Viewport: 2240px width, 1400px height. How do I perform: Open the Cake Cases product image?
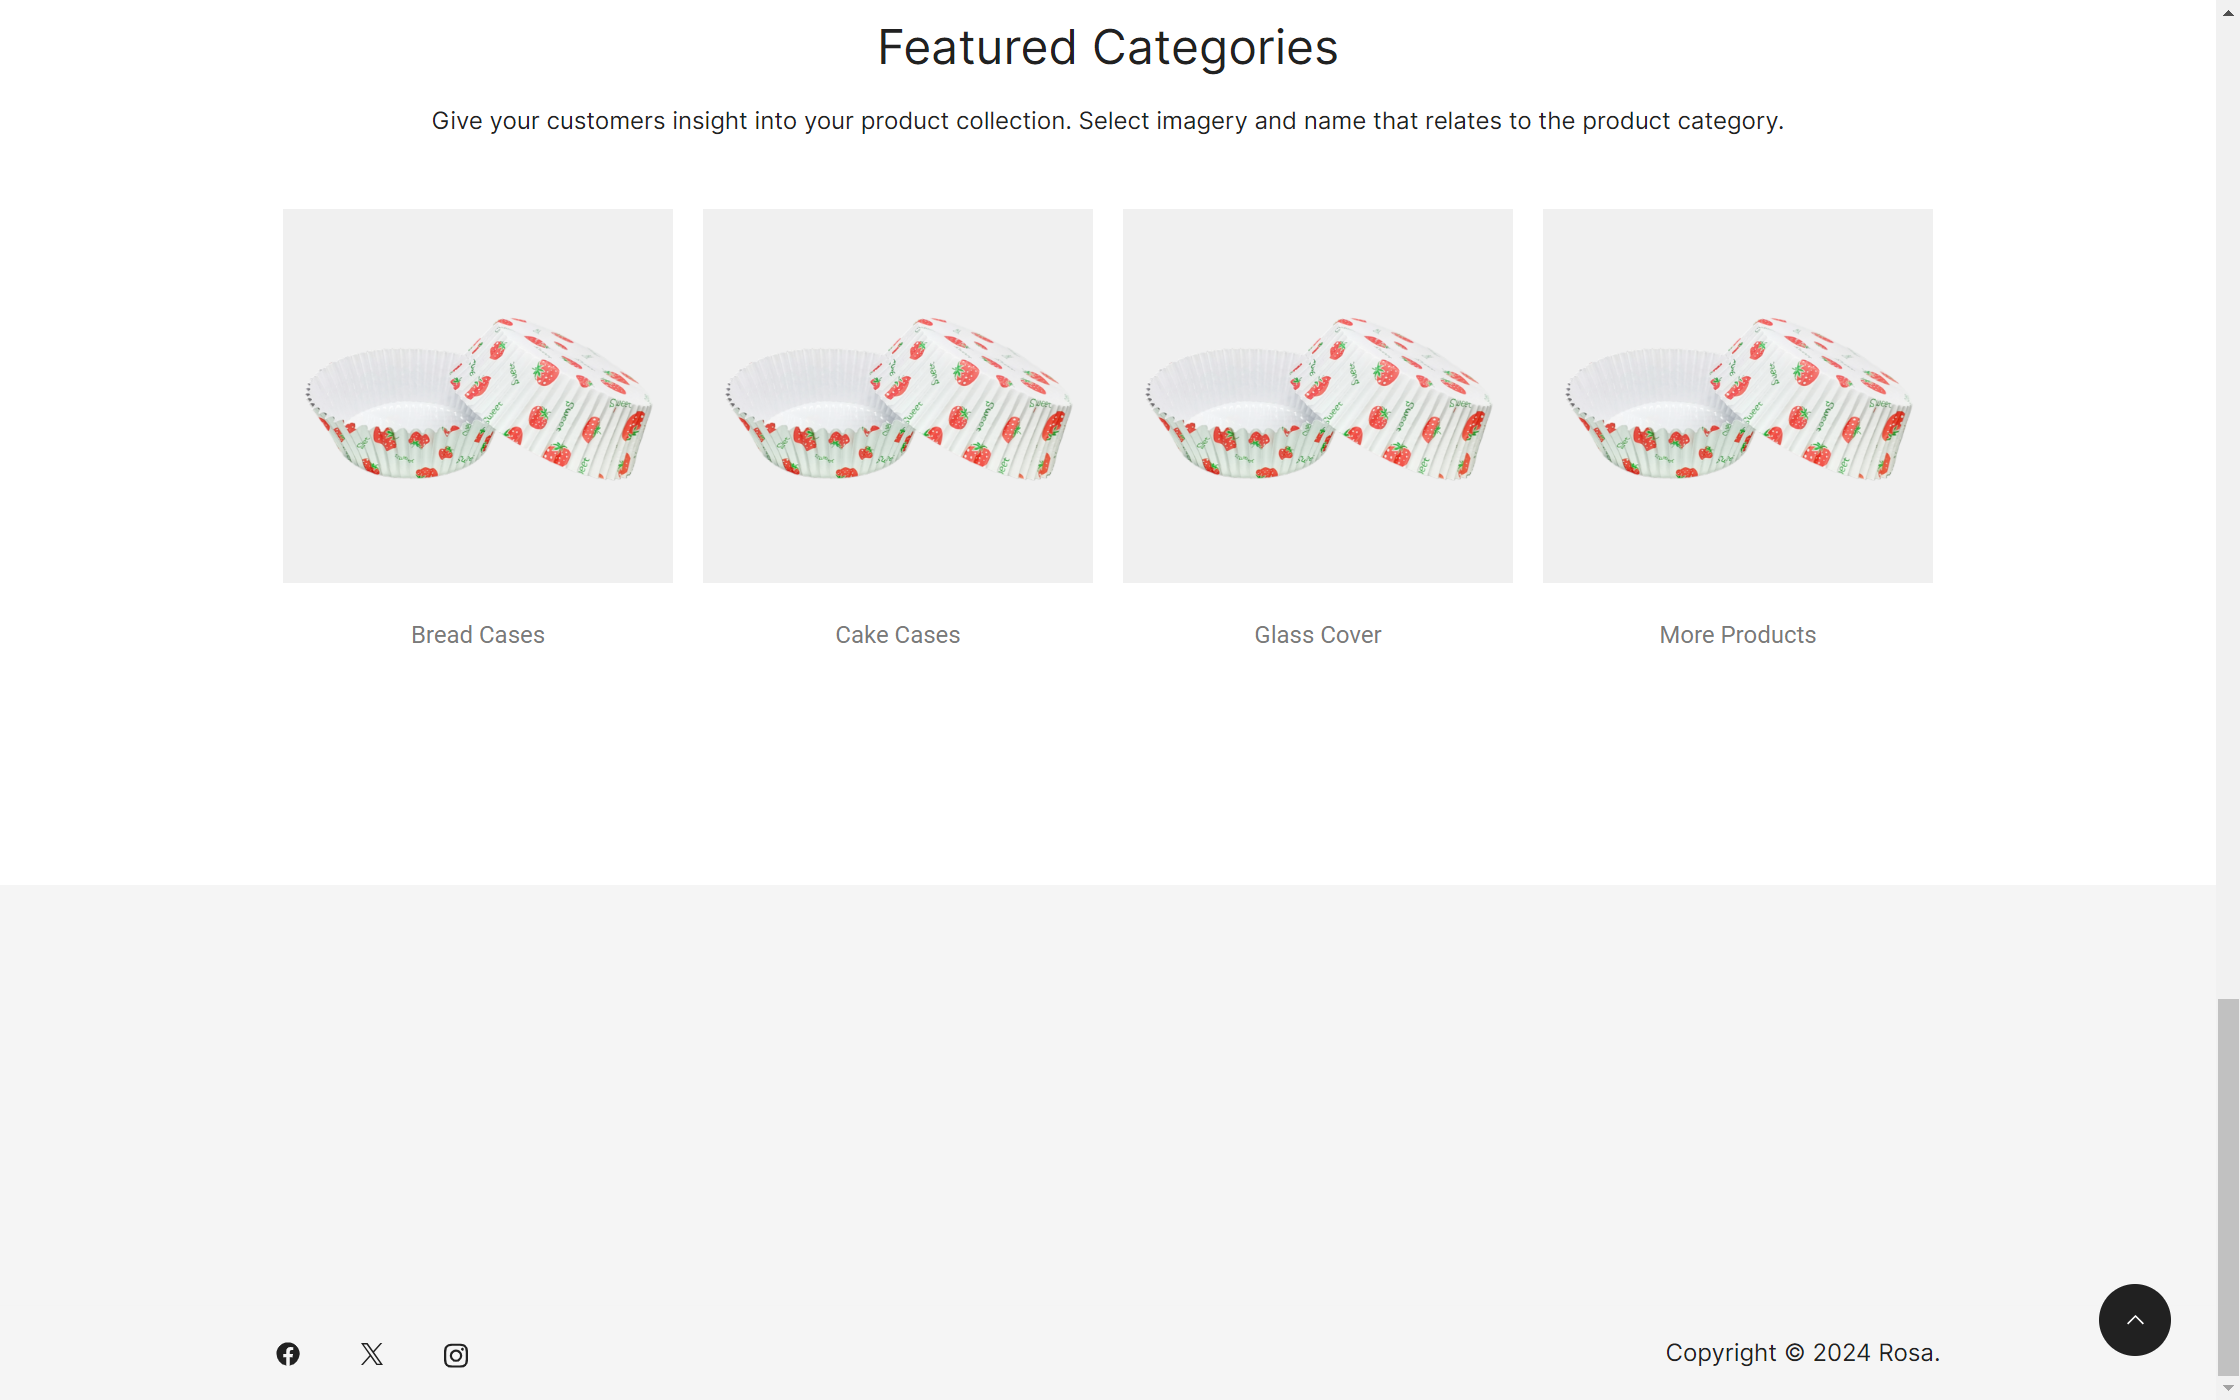point(898,396)
